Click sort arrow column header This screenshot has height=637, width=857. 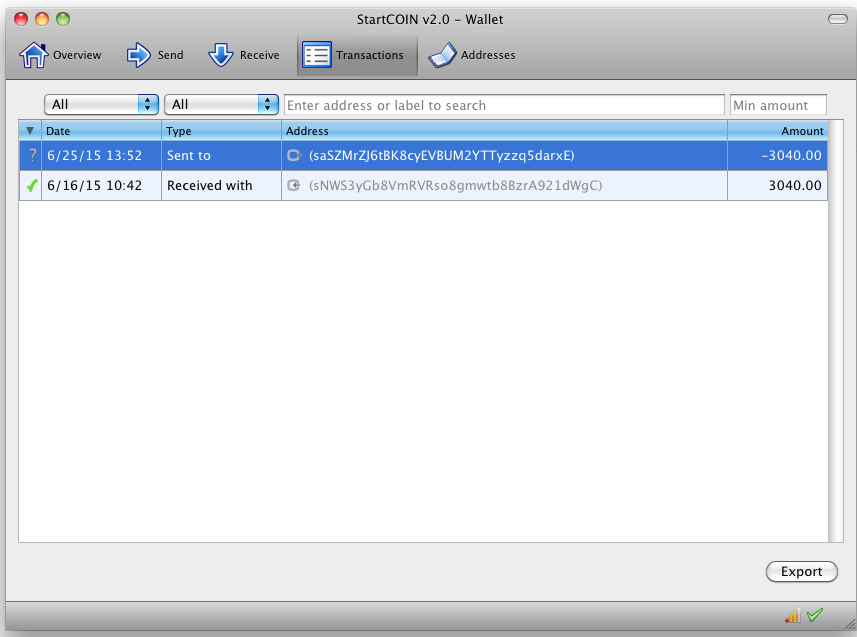click(x=30, y=131)
